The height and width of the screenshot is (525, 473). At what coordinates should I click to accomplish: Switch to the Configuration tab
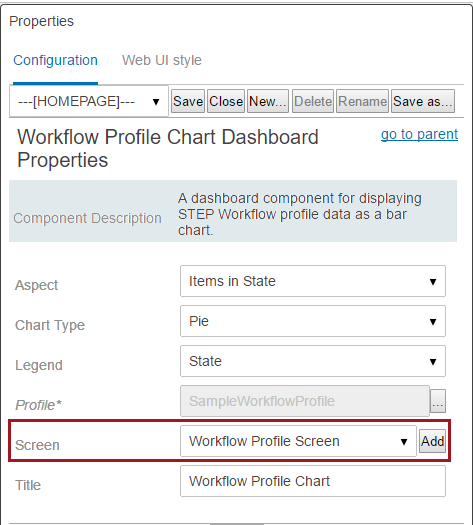click(56, 61)
